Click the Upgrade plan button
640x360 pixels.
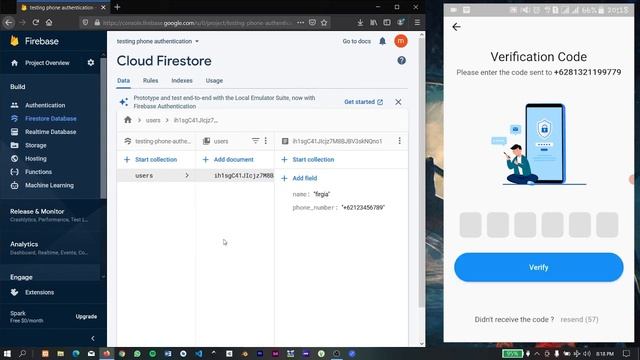[86, 317]
